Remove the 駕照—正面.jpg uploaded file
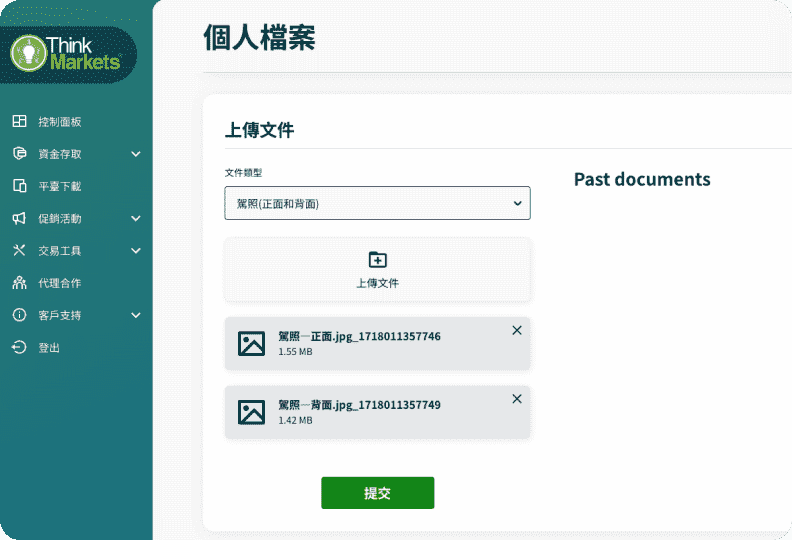 point(516,330)
